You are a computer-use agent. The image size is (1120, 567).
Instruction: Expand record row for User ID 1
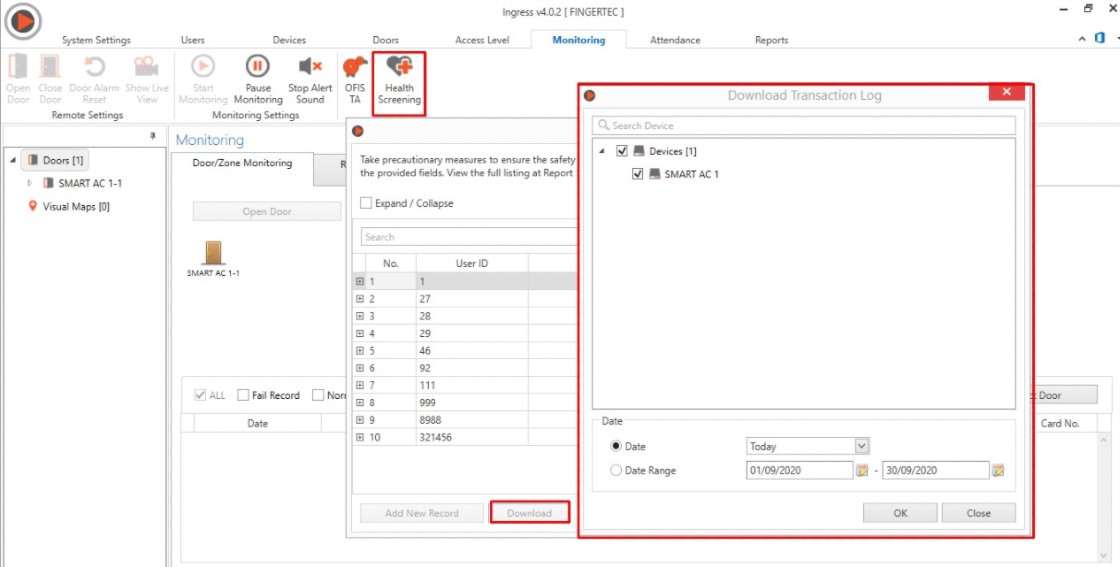pyautogui.click(x=360, y=281)
